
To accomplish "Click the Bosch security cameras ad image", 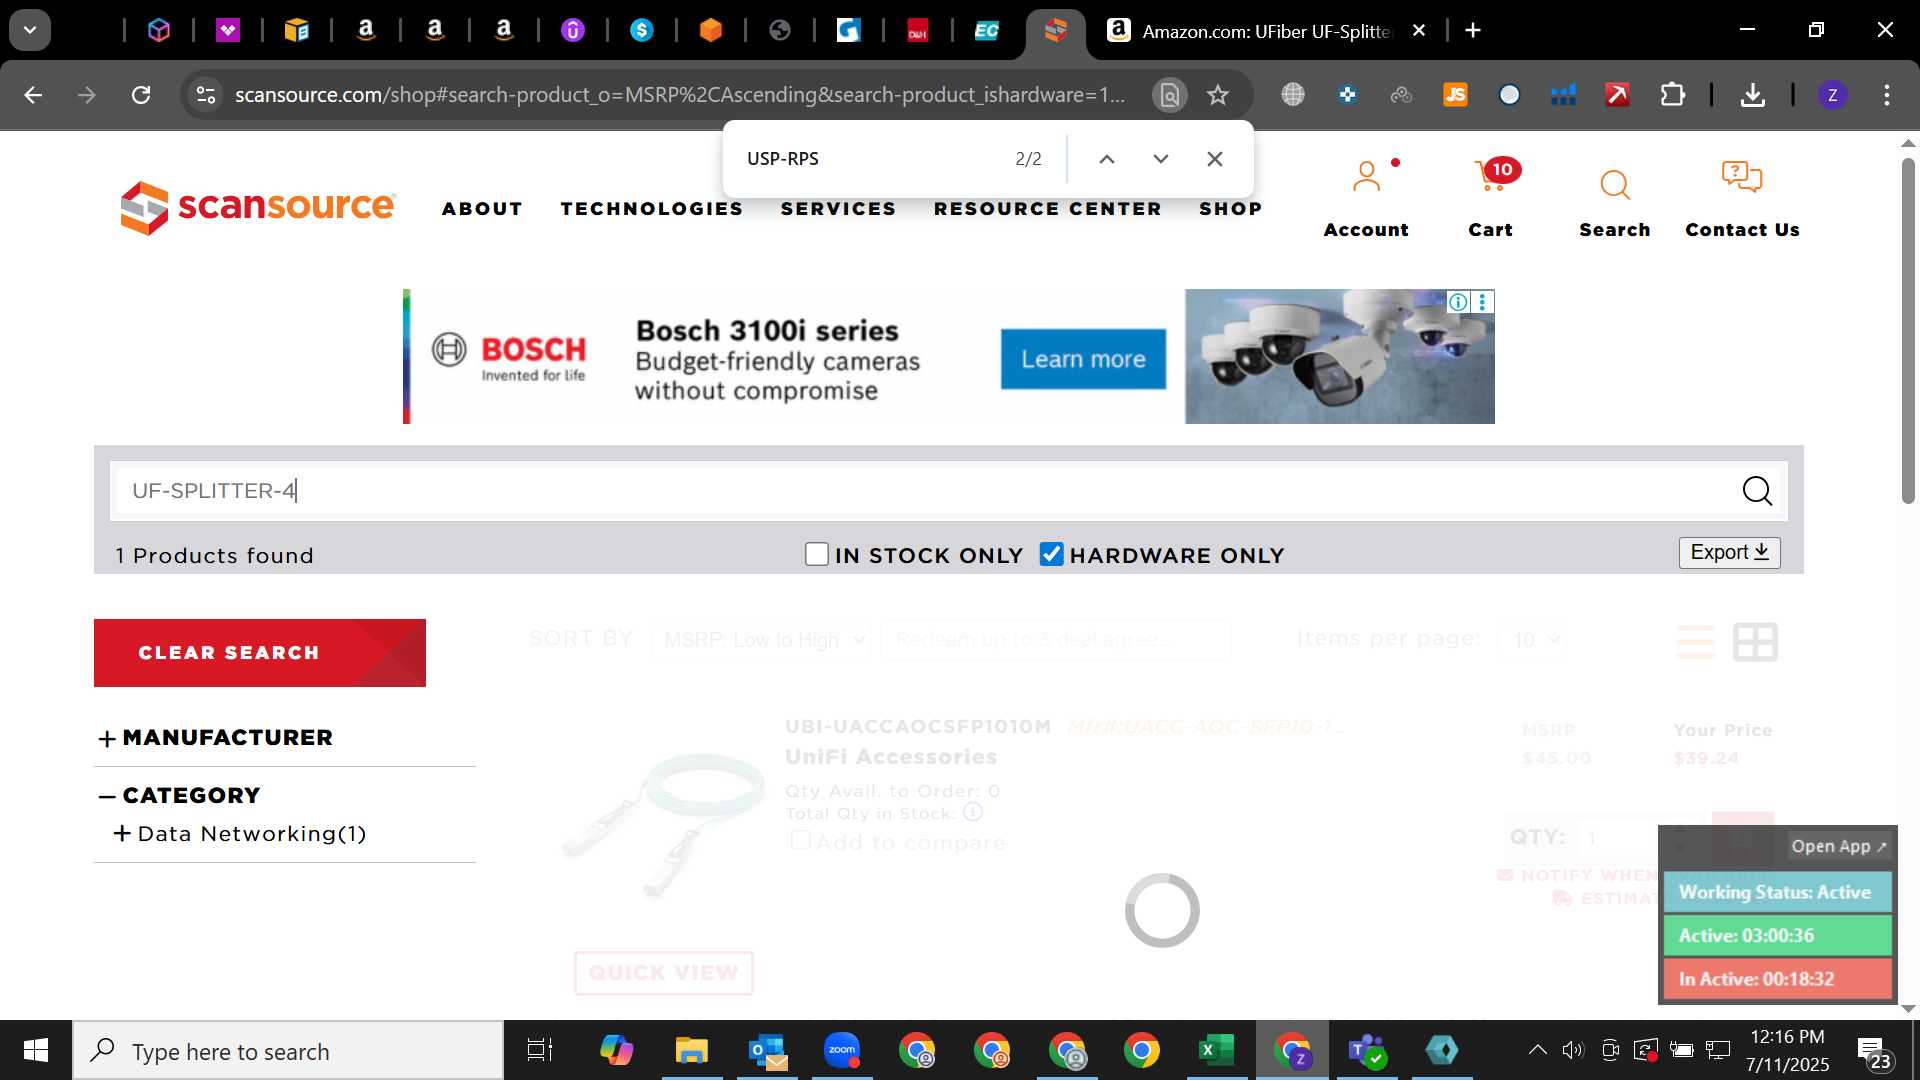I will pos(1339,357).
